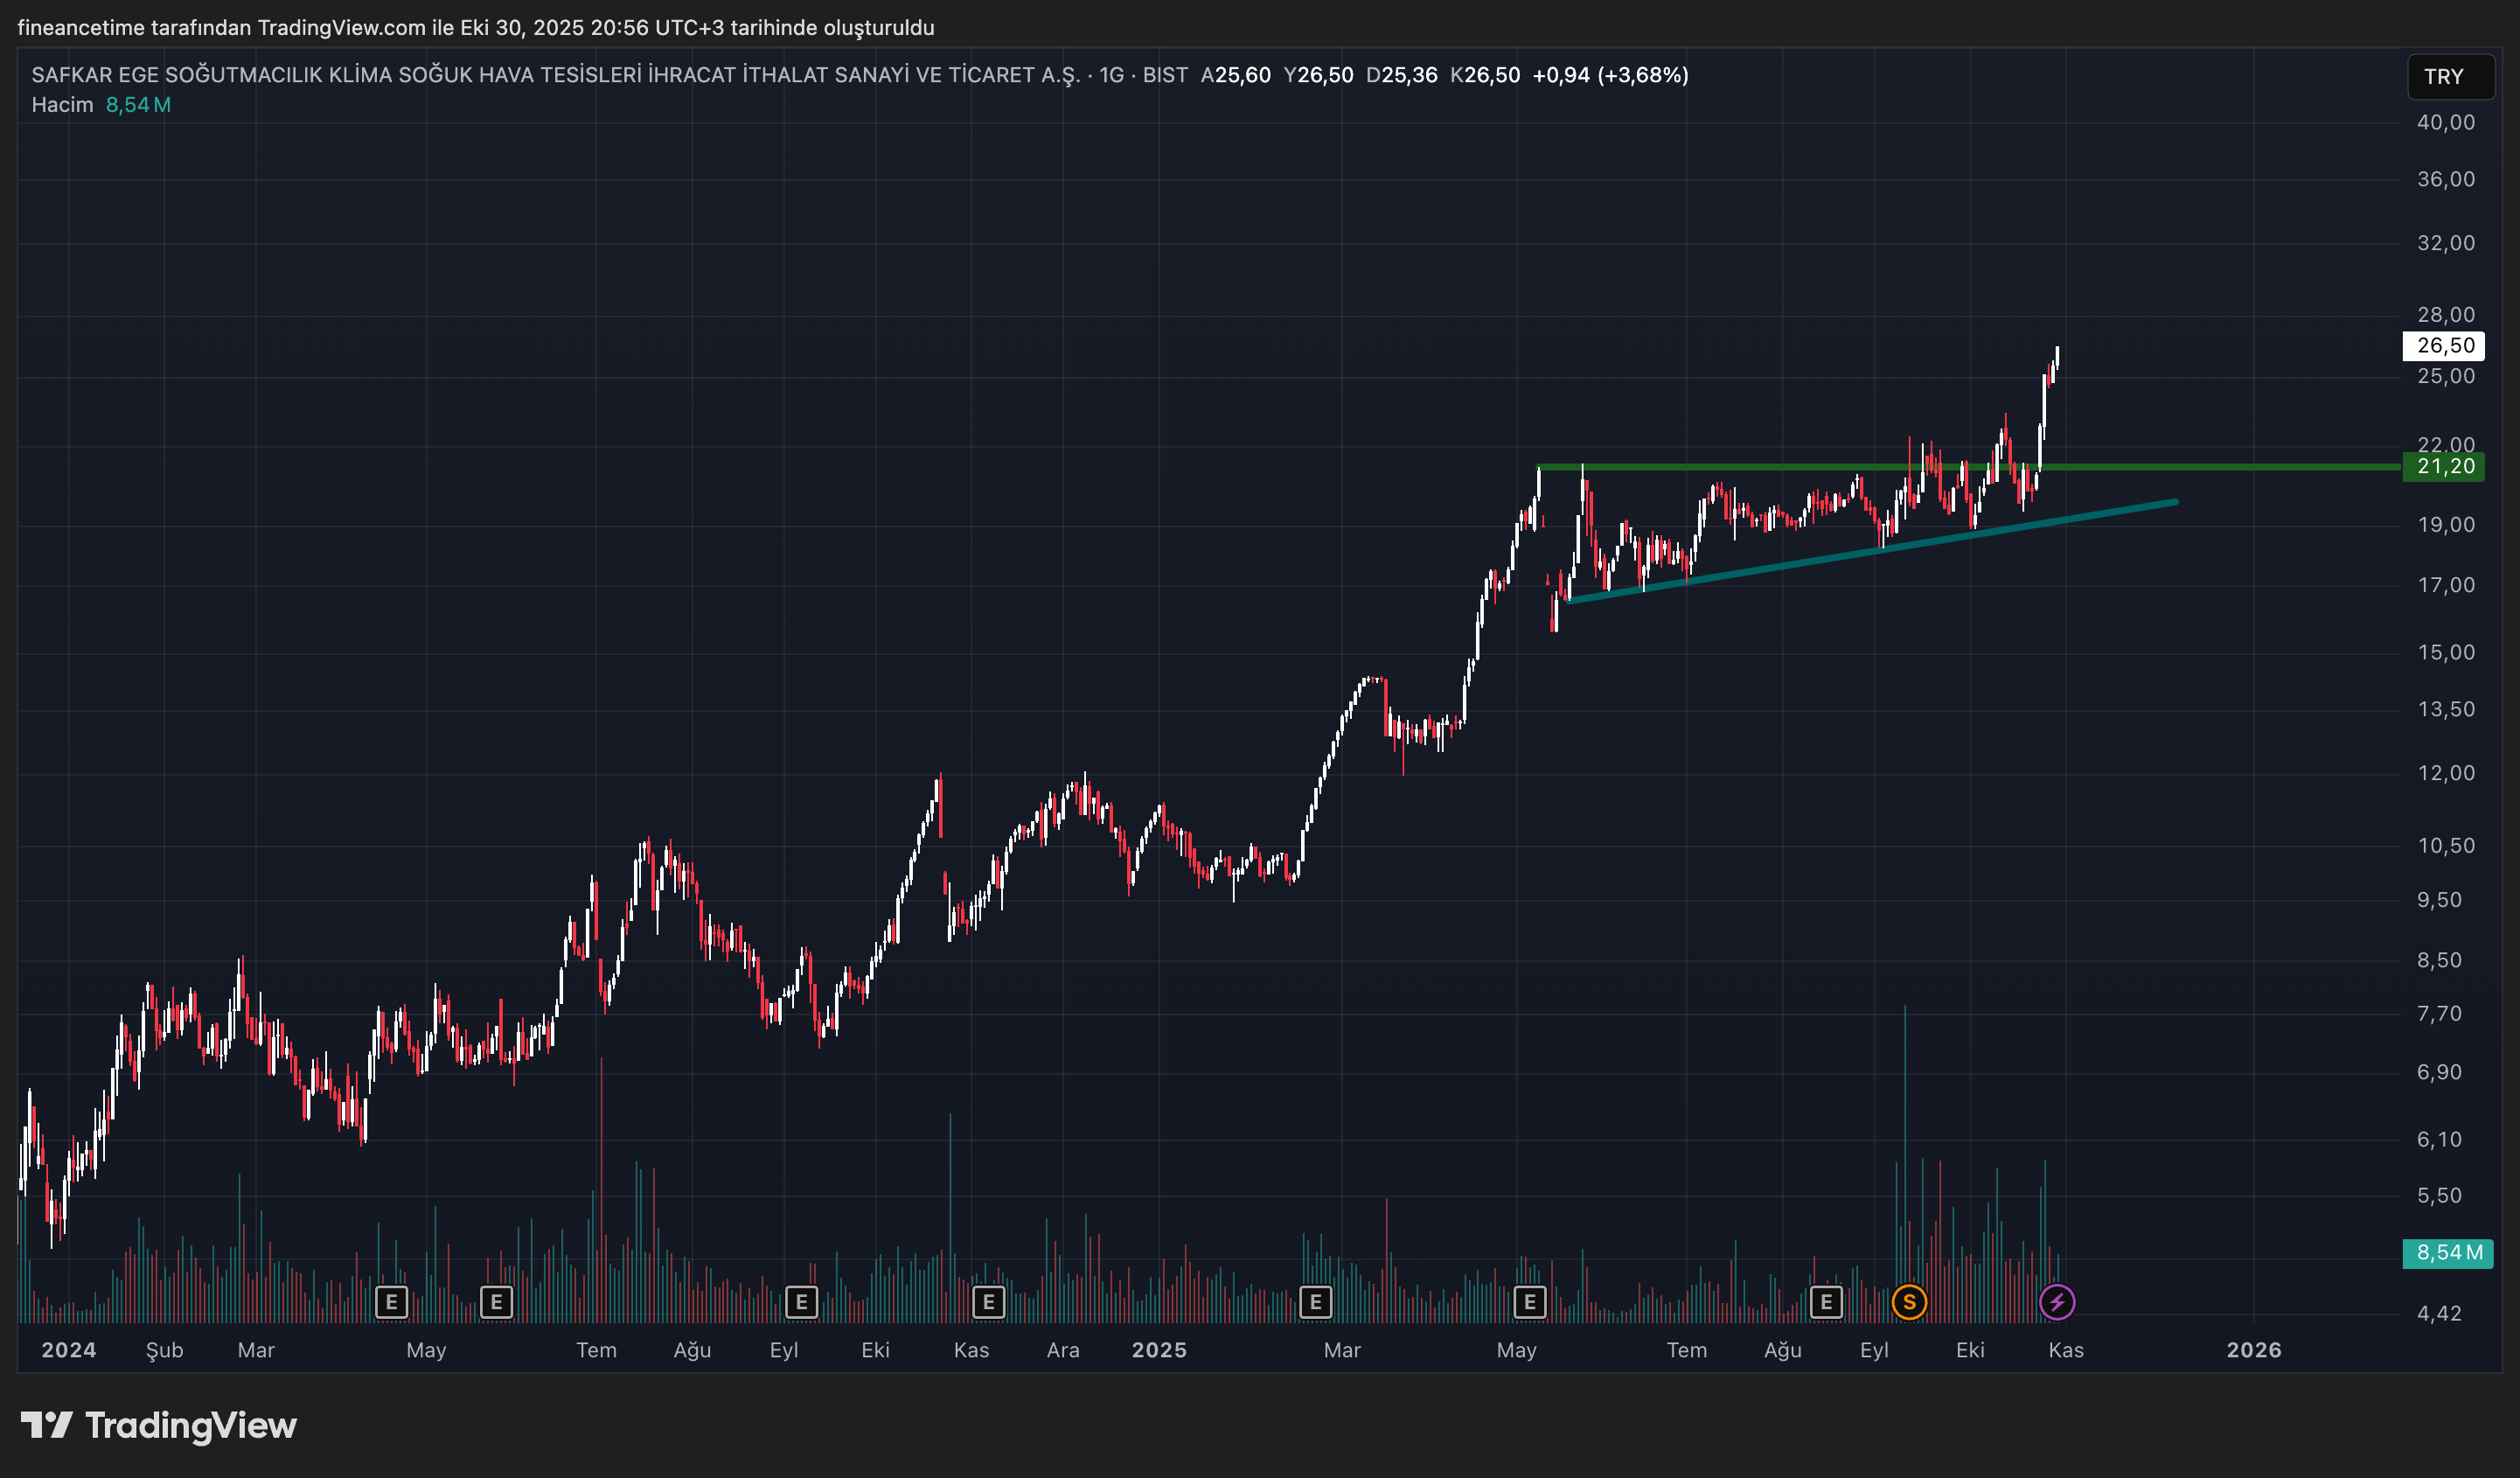Click the purple lightning event marker

click(x=2057, y=1302)
